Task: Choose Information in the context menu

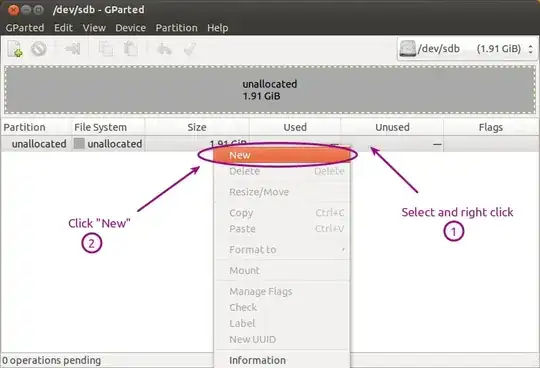Action: click(x=282, y=360)
